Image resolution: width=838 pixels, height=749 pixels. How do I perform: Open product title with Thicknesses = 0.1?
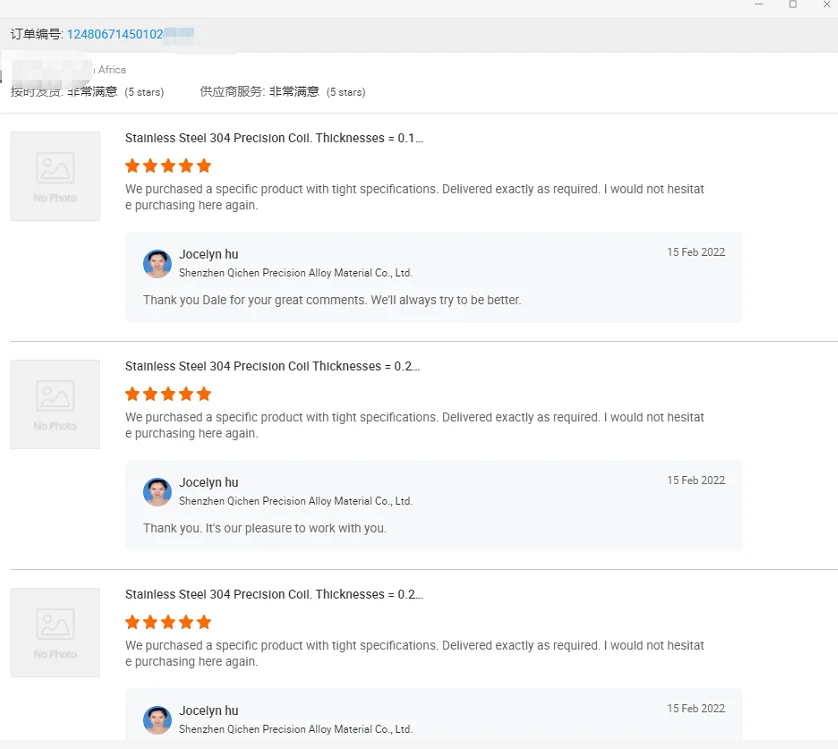[274, 138]
